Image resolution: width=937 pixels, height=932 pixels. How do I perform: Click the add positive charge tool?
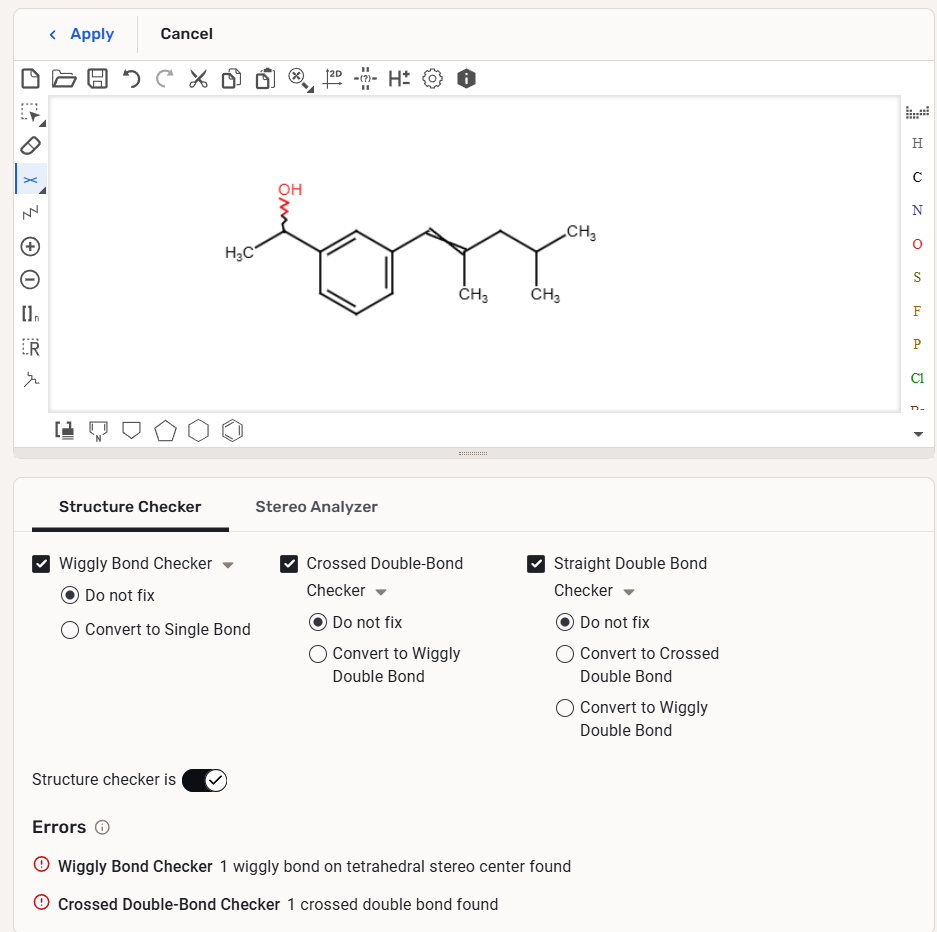click(x=30, y=246)
